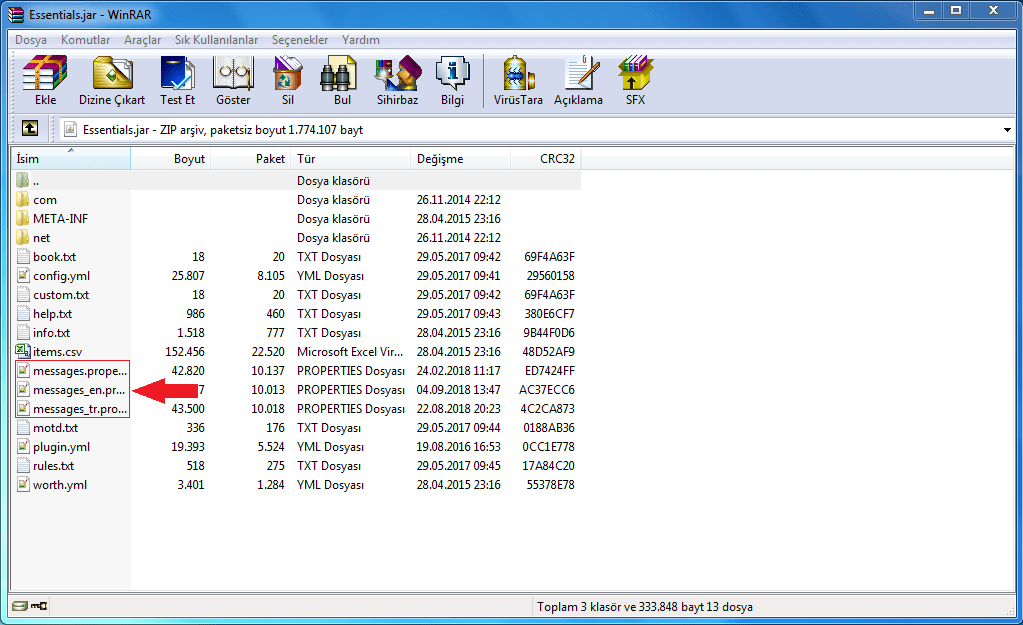
Task: Select motd.txt file
Action: pos(55,427)
